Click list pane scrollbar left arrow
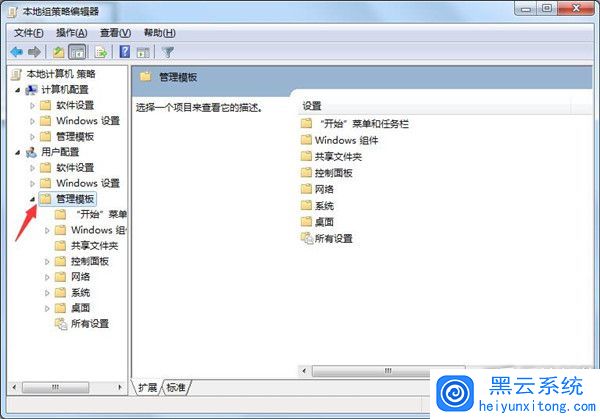The width and height of the screenshot is (600, 419). [x=305, y=371]
